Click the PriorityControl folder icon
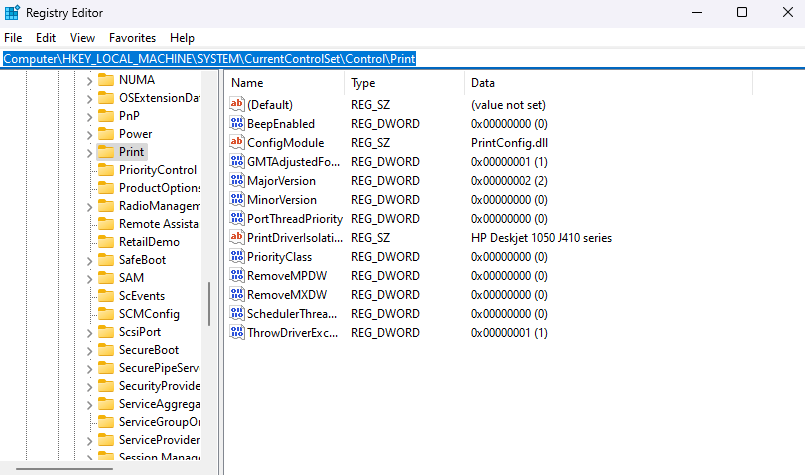This screenshot has height=475, width=805. [x=106, y=169]
